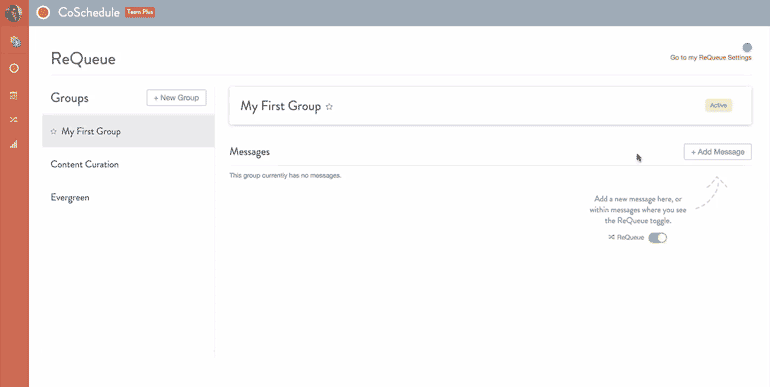Viewport: 770px width, 387px height.
Task: Click the ReQueue page heading
Action: (83, 59)
